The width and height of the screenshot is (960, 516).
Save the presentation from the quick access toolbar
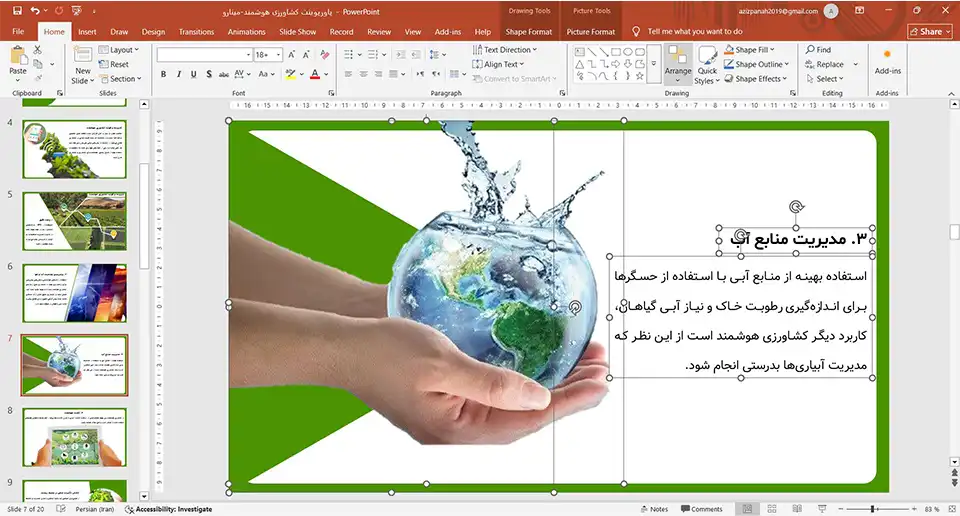point(17,11)
